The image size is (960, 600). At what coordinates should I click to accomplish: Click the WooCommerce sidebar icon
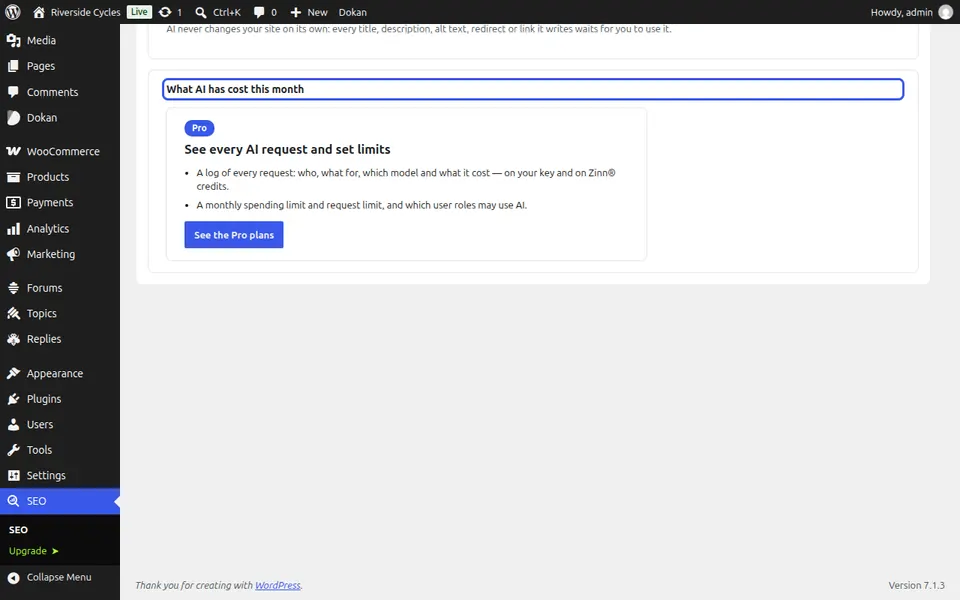coord(13,151)
